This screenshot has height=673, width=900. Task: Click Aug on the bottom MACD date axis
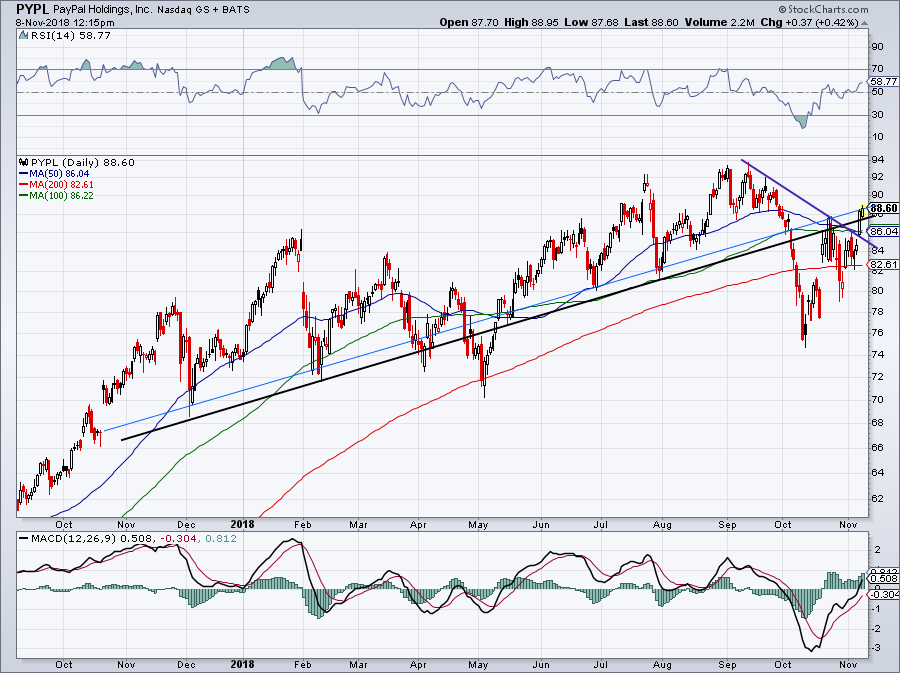coord(662,664)
